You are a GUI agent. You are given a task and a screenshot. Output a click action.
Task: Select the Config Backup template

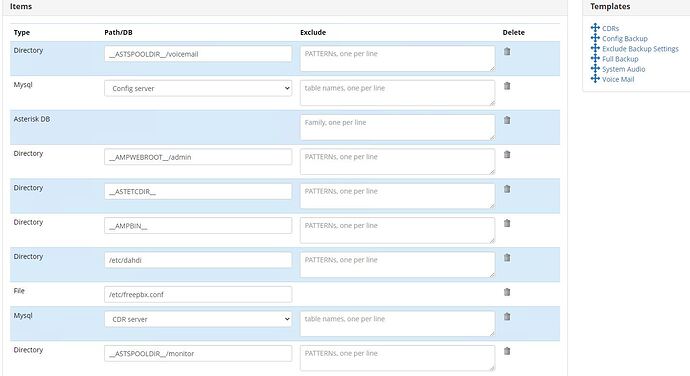tap(624, 38)
